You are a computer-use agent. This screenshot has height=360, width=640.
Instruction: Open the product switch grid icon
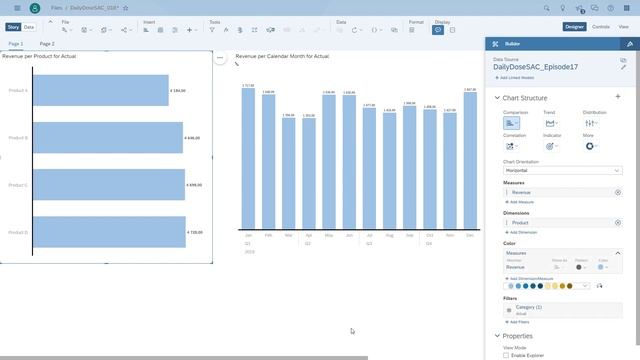click(x=627, y=8)
